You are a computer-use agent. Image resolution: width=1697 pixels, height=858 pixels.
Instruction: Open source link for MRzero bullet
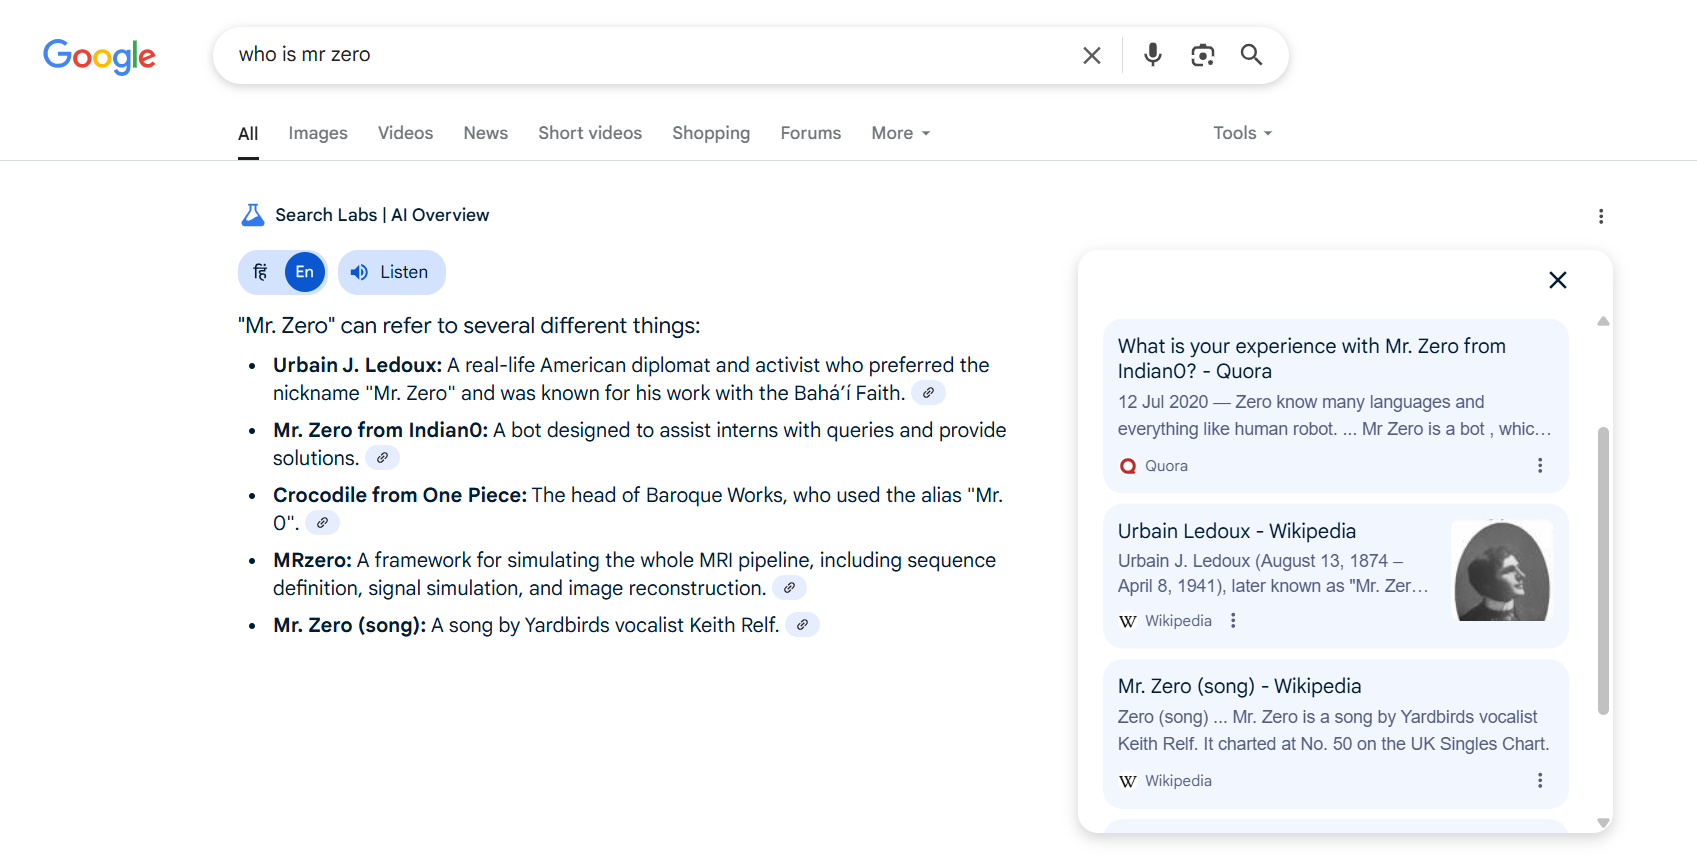tap(789, 588)
